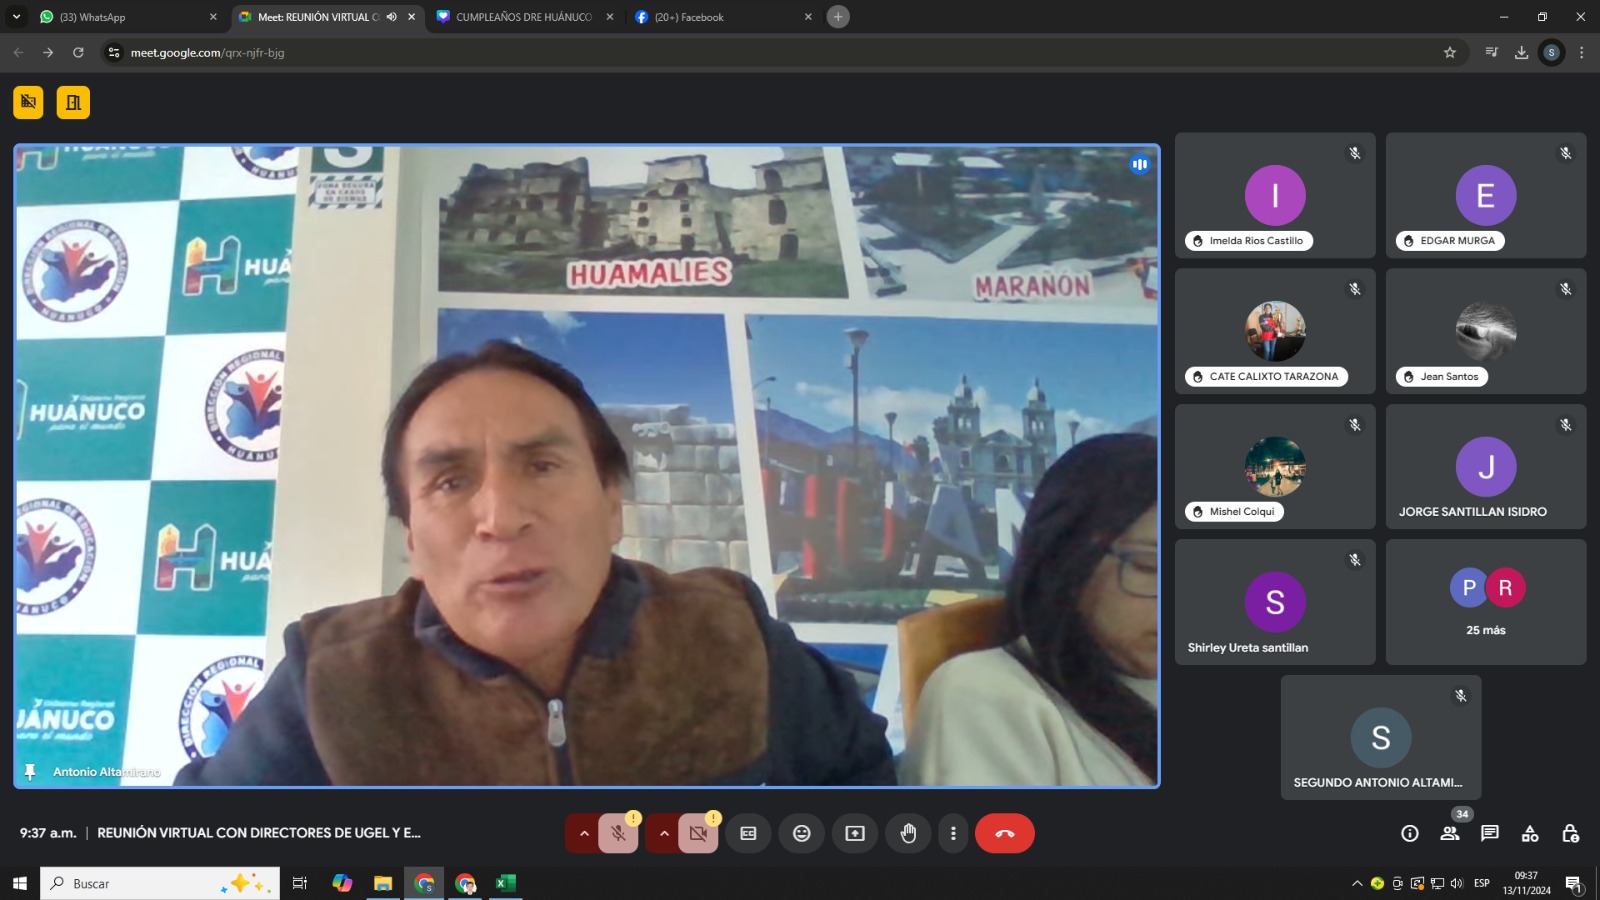Select JORGE SANTILLAN ISIDRO participant tile

point(1486,466)
